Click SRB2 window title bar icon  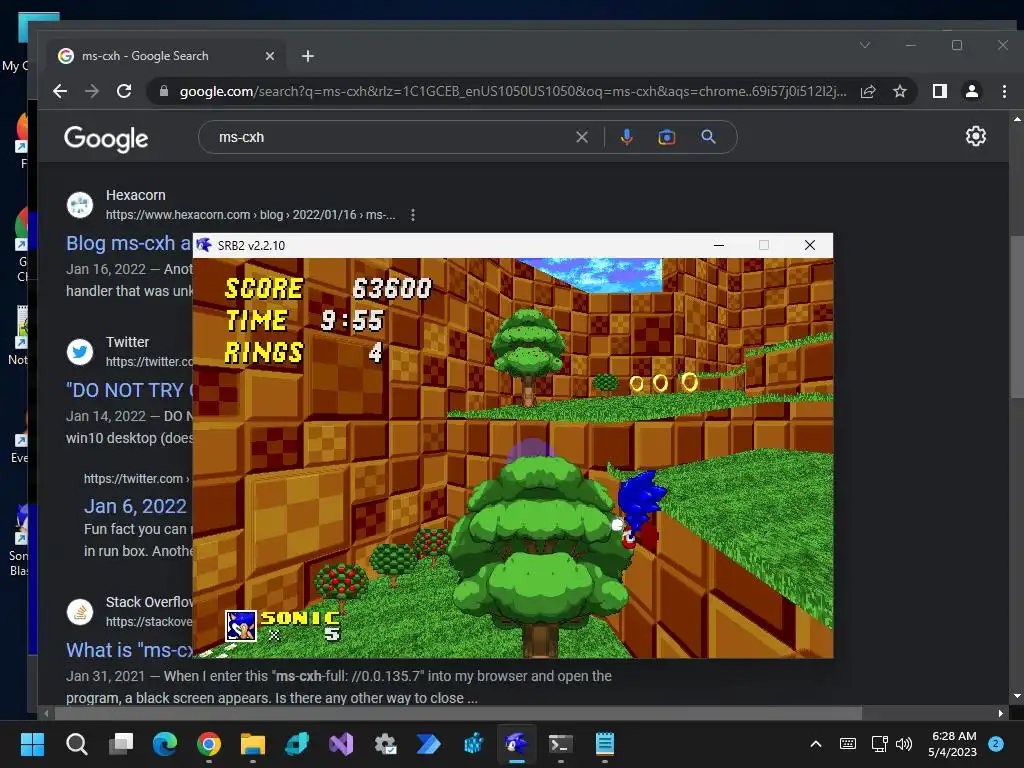click(x=204, y=245)
